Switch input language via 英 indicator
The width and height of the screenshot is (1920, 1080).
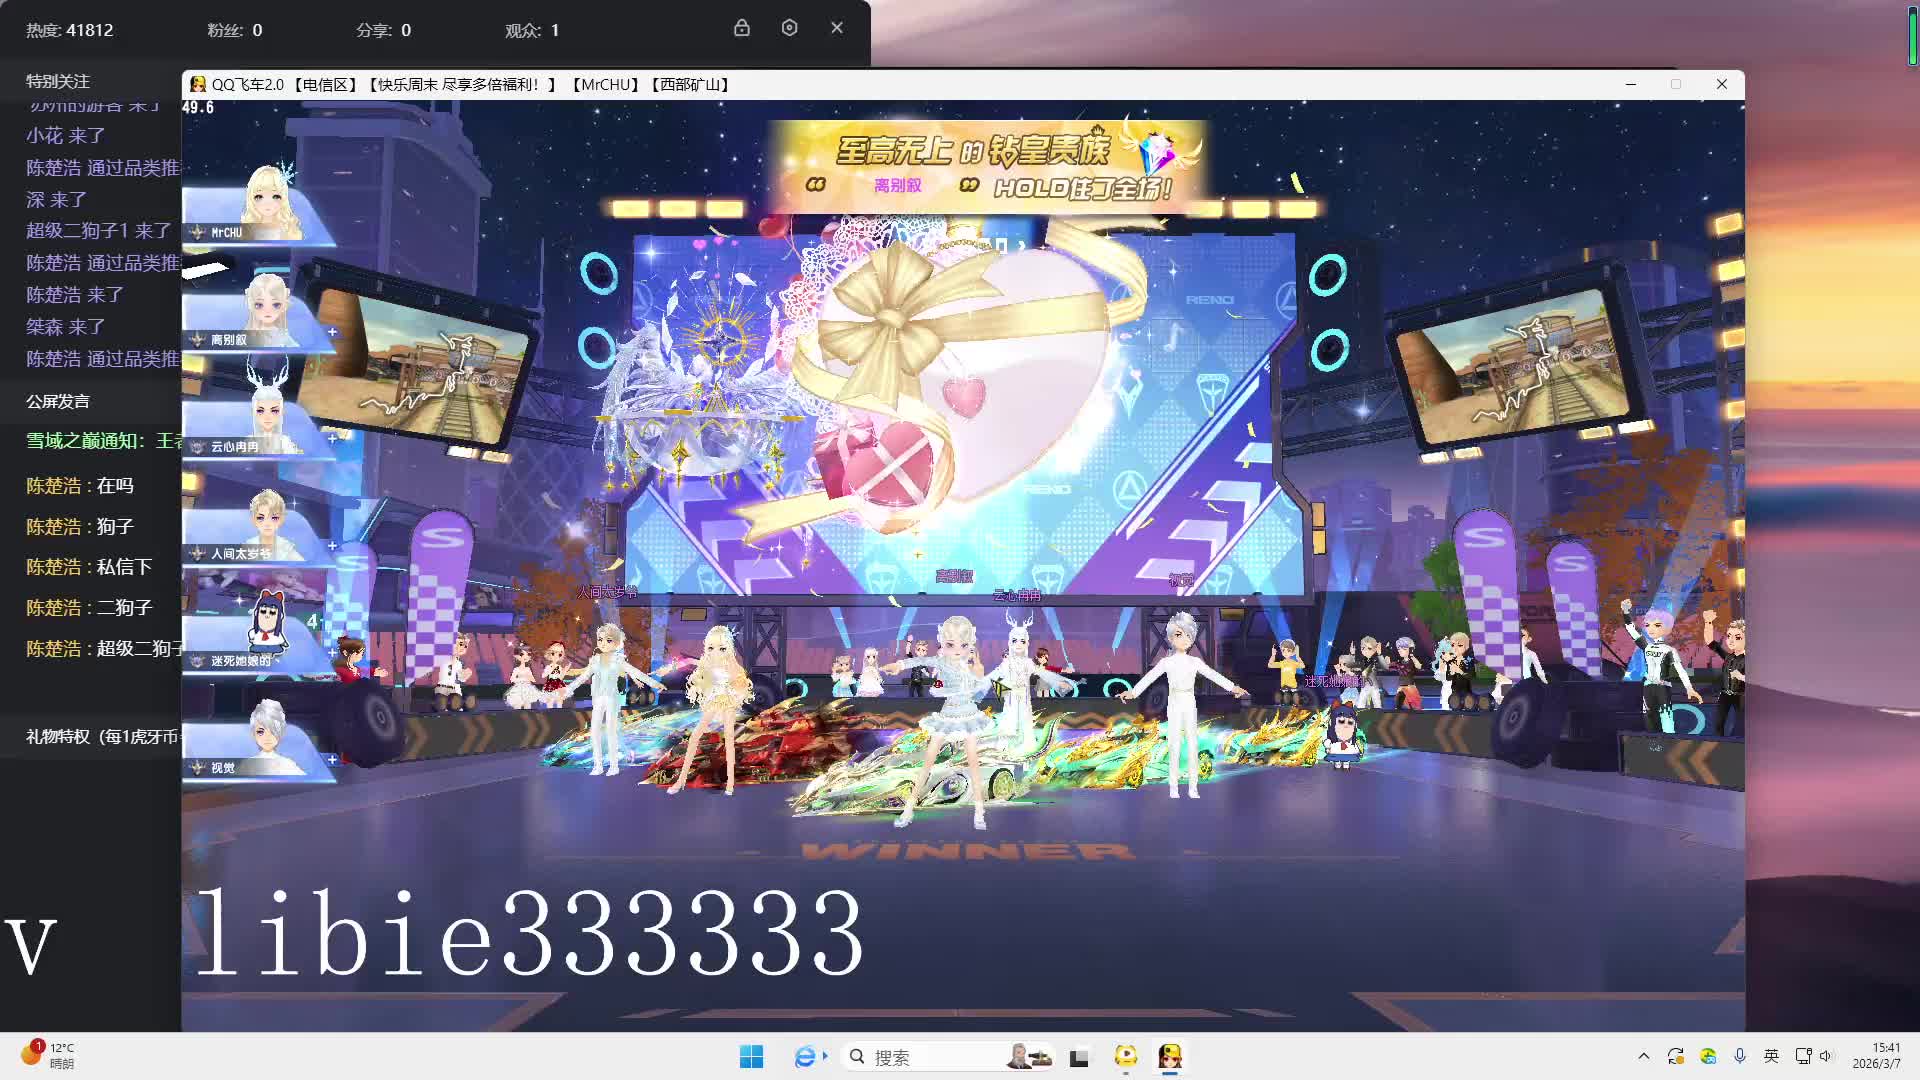point(1771,1056)
